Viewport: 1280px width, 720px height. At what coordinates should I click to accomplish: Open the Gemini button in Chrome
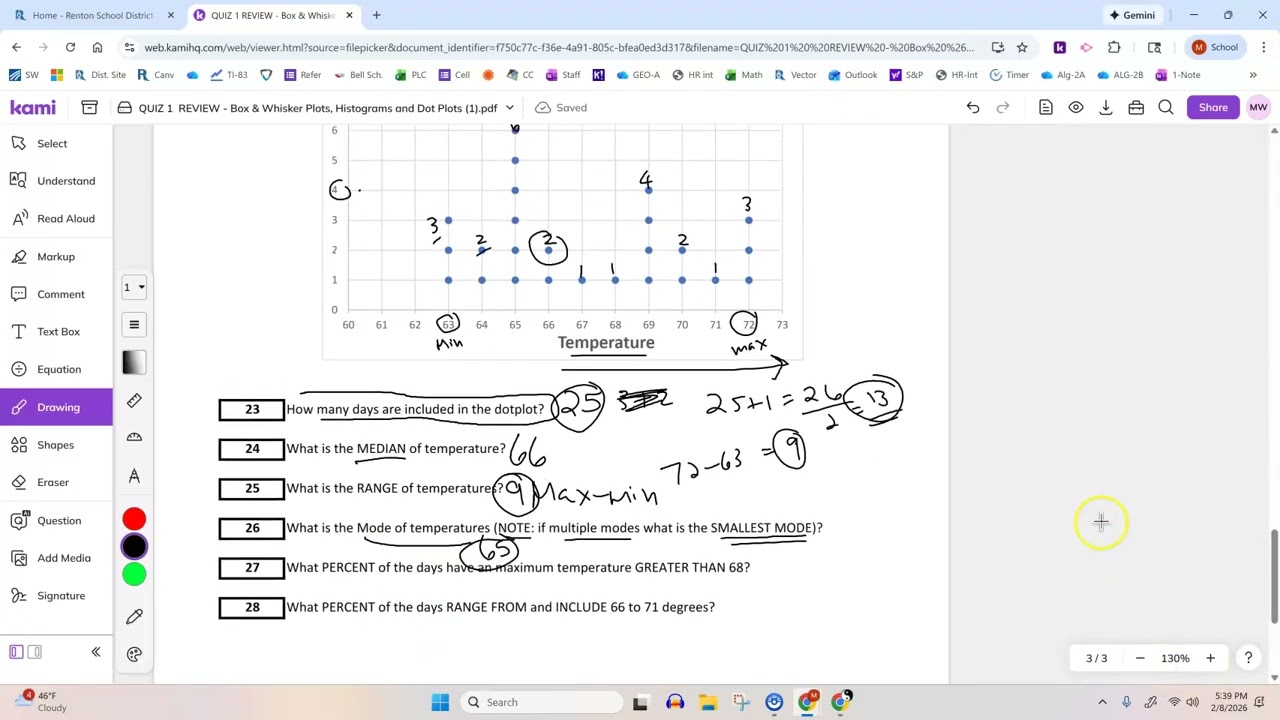point(1132,15)
